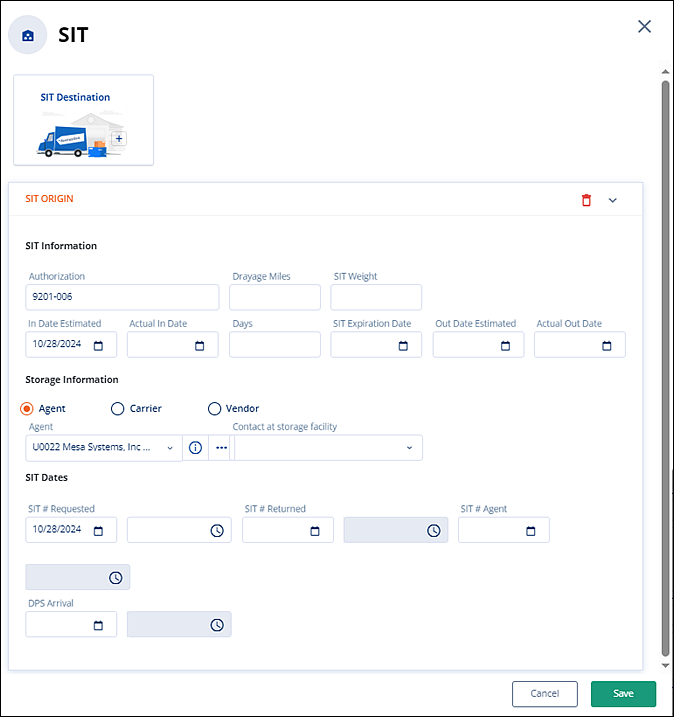This screenshot has width=674, height=717.
Task: Open the Agent dropdown list
Action: pyautogui.click(x=170, y=448)
